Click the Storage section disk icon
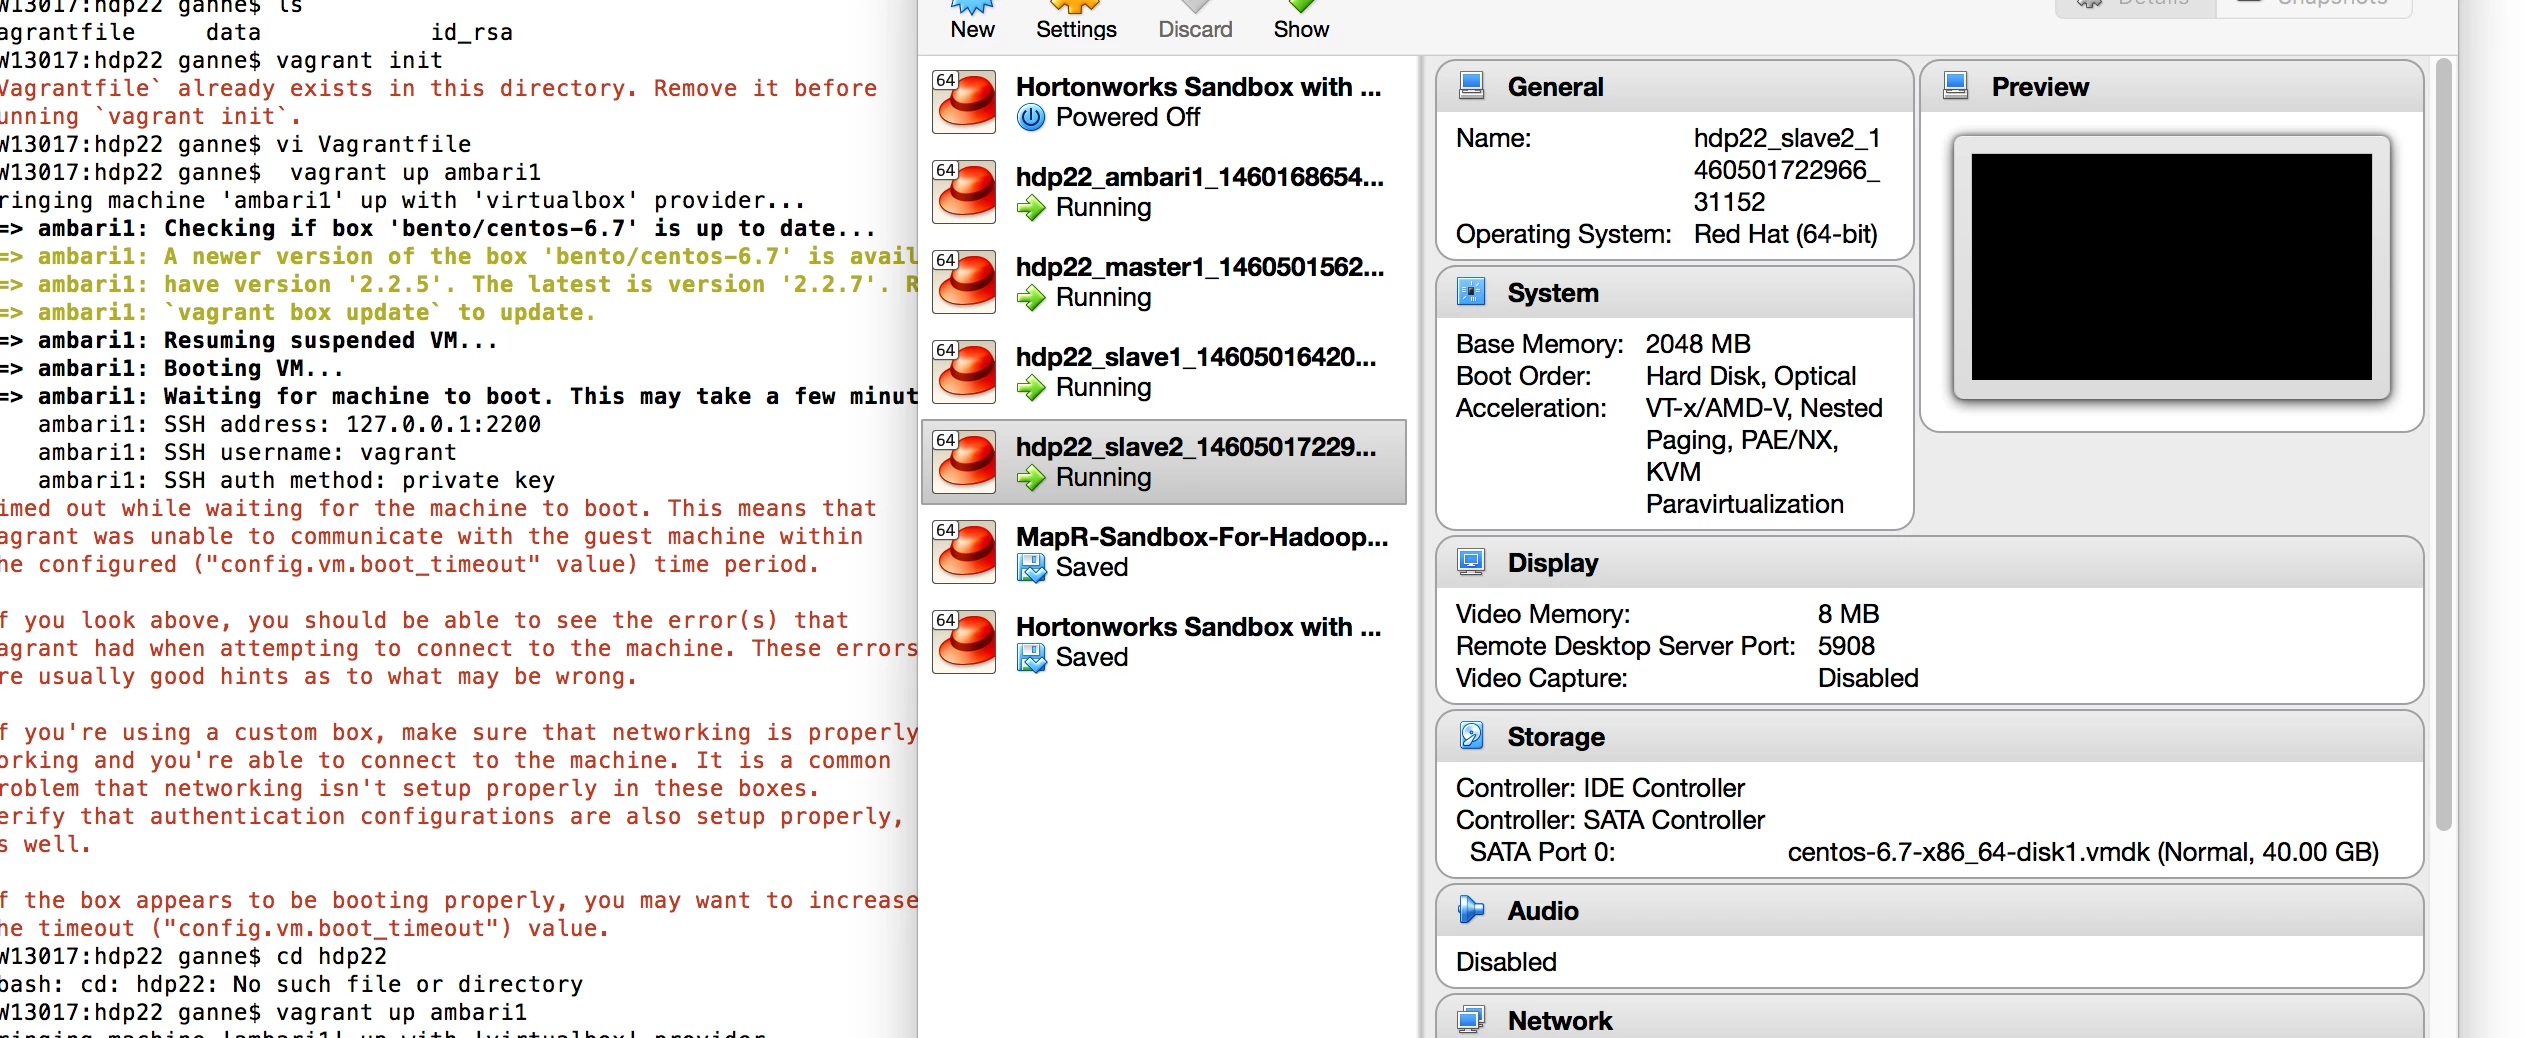 (1471, 736)
